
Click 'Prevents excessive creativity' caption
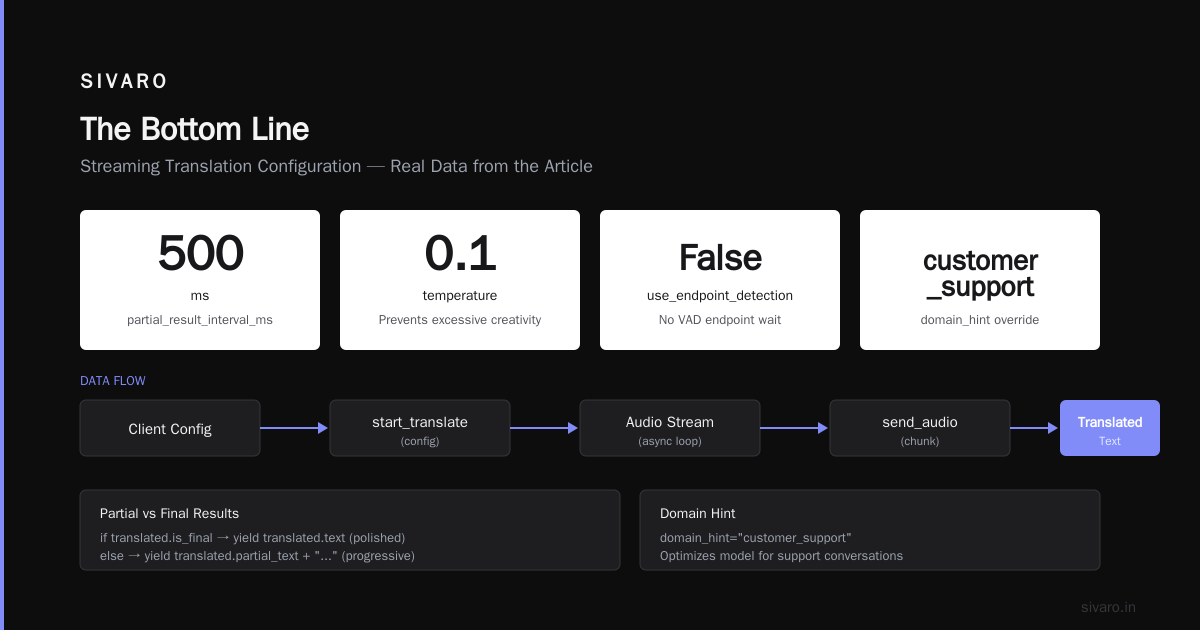click(460, 320)
